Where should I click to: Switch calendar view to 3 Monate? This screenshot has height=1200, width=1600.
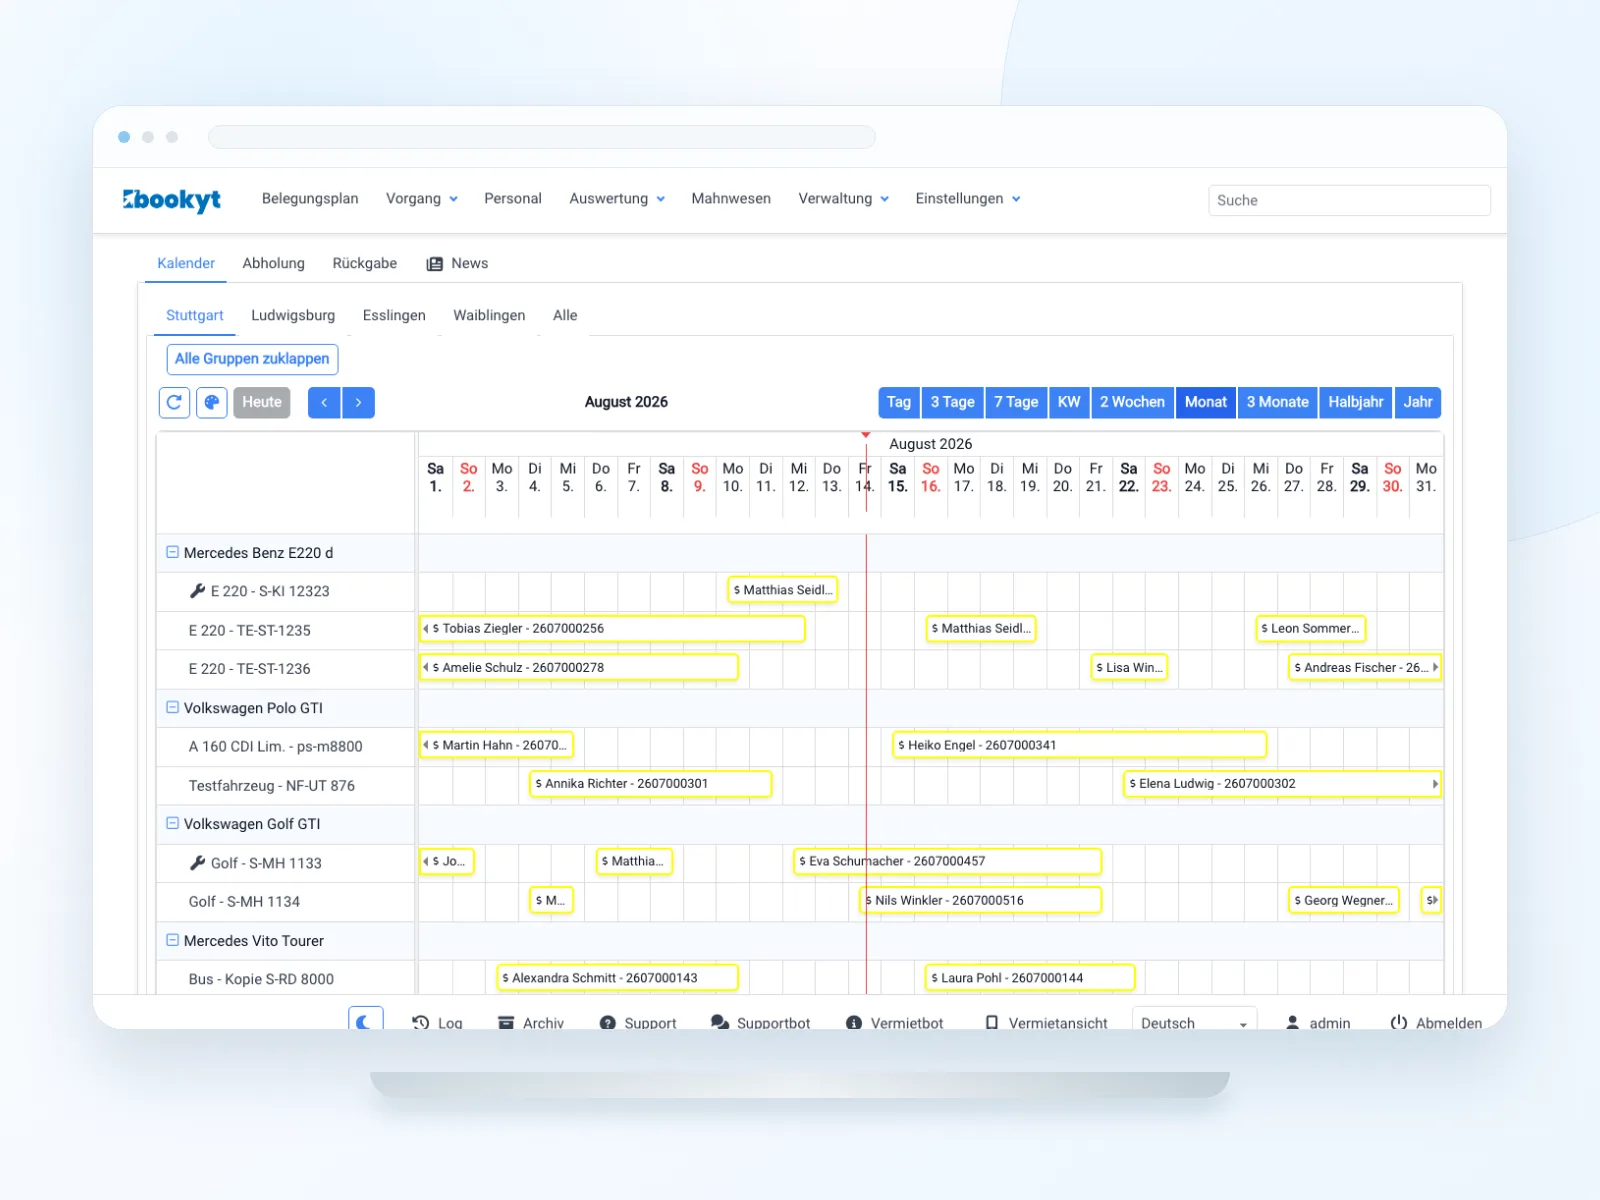(1277, 402)
